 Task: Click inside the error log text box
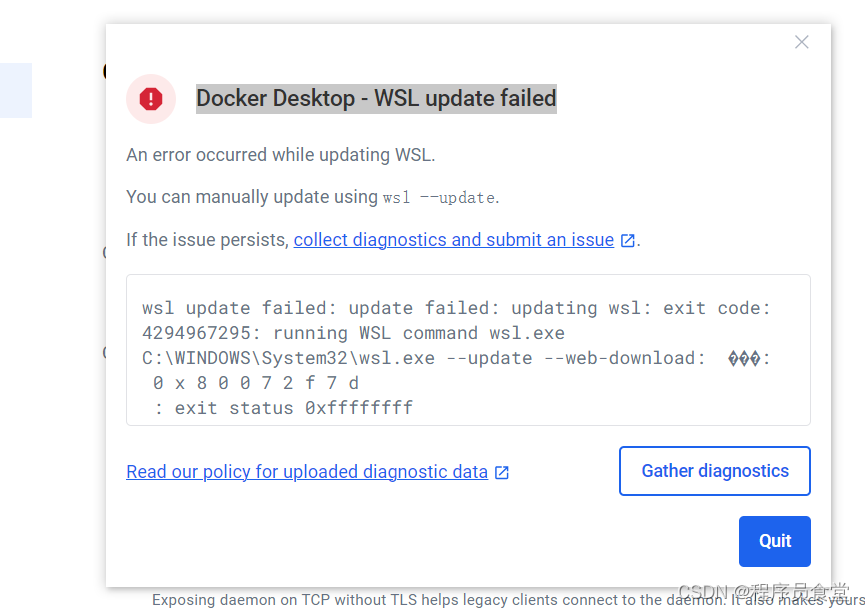[468, 350]
